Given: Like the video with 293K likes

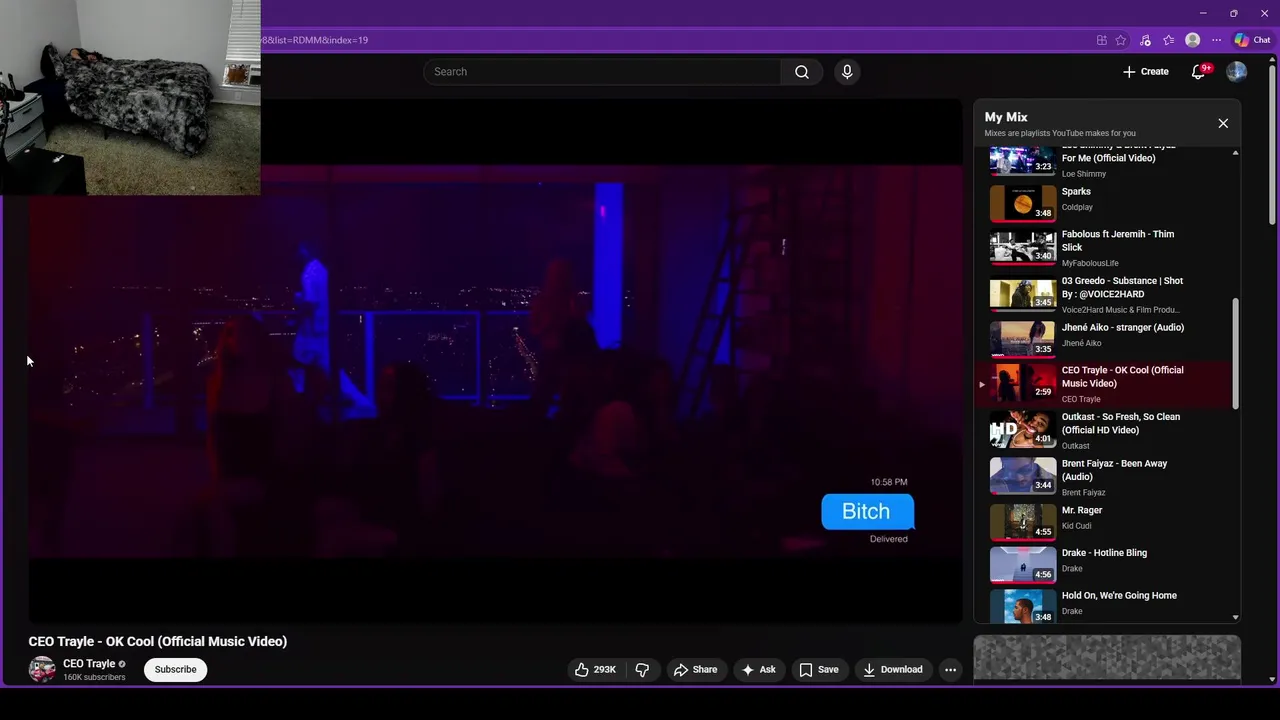Looking at the screenshot, I should coord(595,670).
